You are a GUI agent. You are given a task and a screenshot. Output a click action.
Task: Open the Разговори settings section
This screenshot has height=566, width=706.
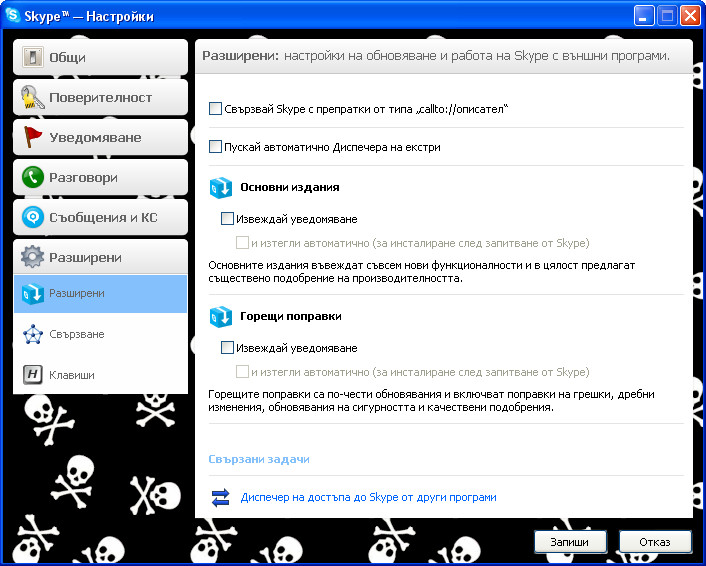pos(100,177)
